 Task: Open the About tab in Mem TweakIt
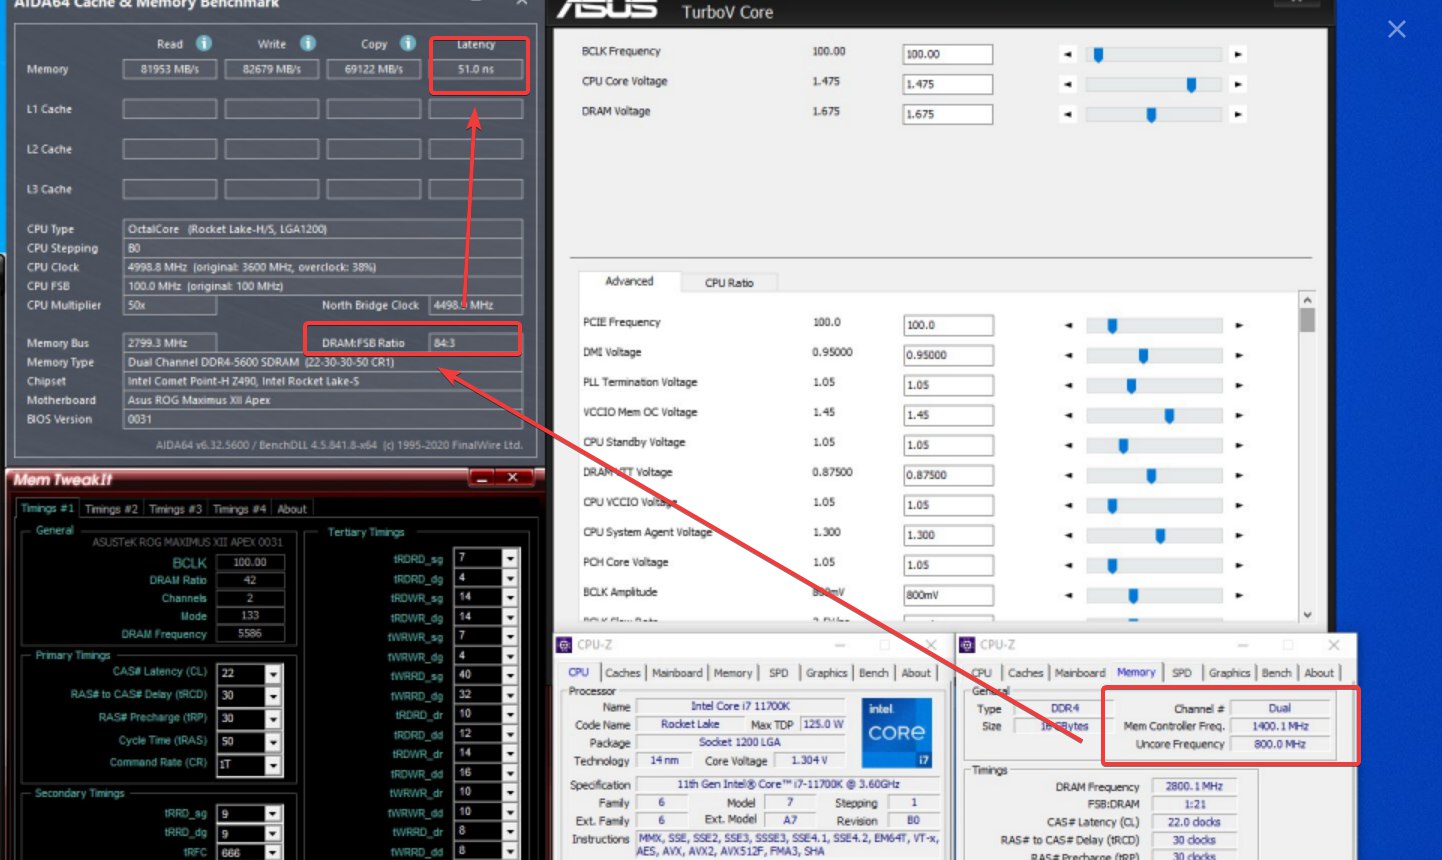coord(292,509)
